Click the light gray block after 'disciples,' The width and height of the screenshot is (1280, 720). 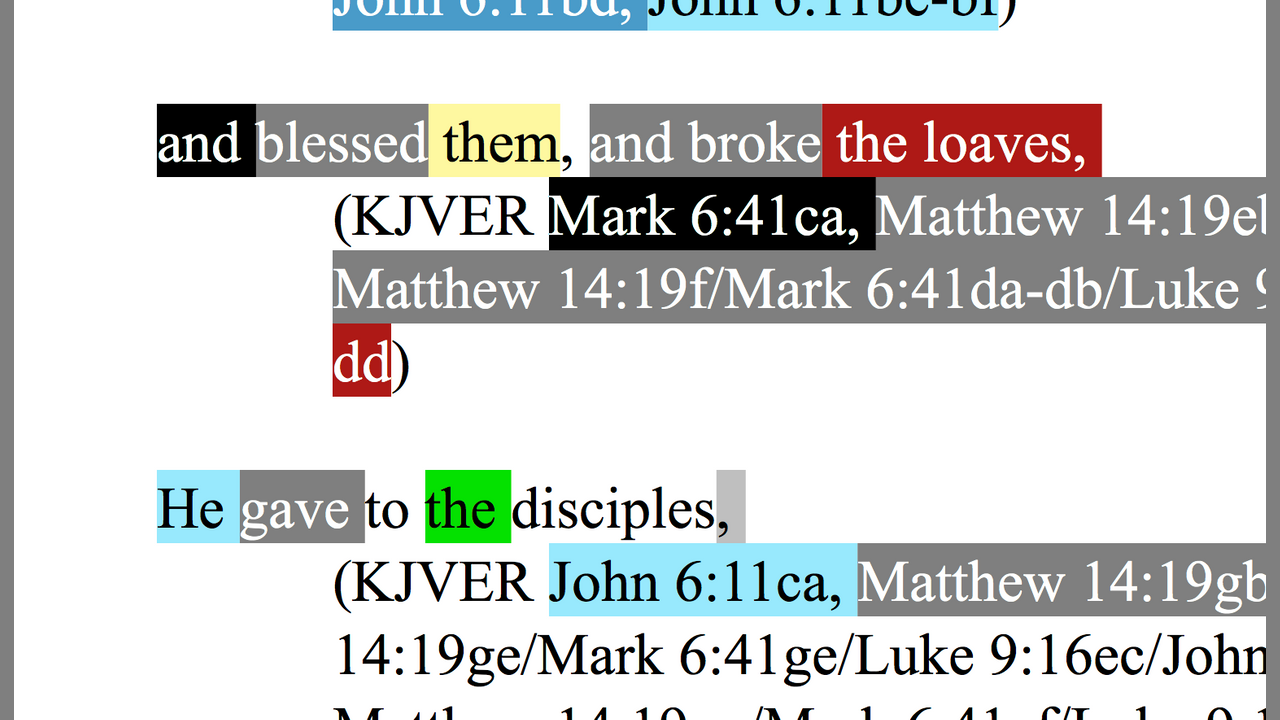[x=731, y=507]
